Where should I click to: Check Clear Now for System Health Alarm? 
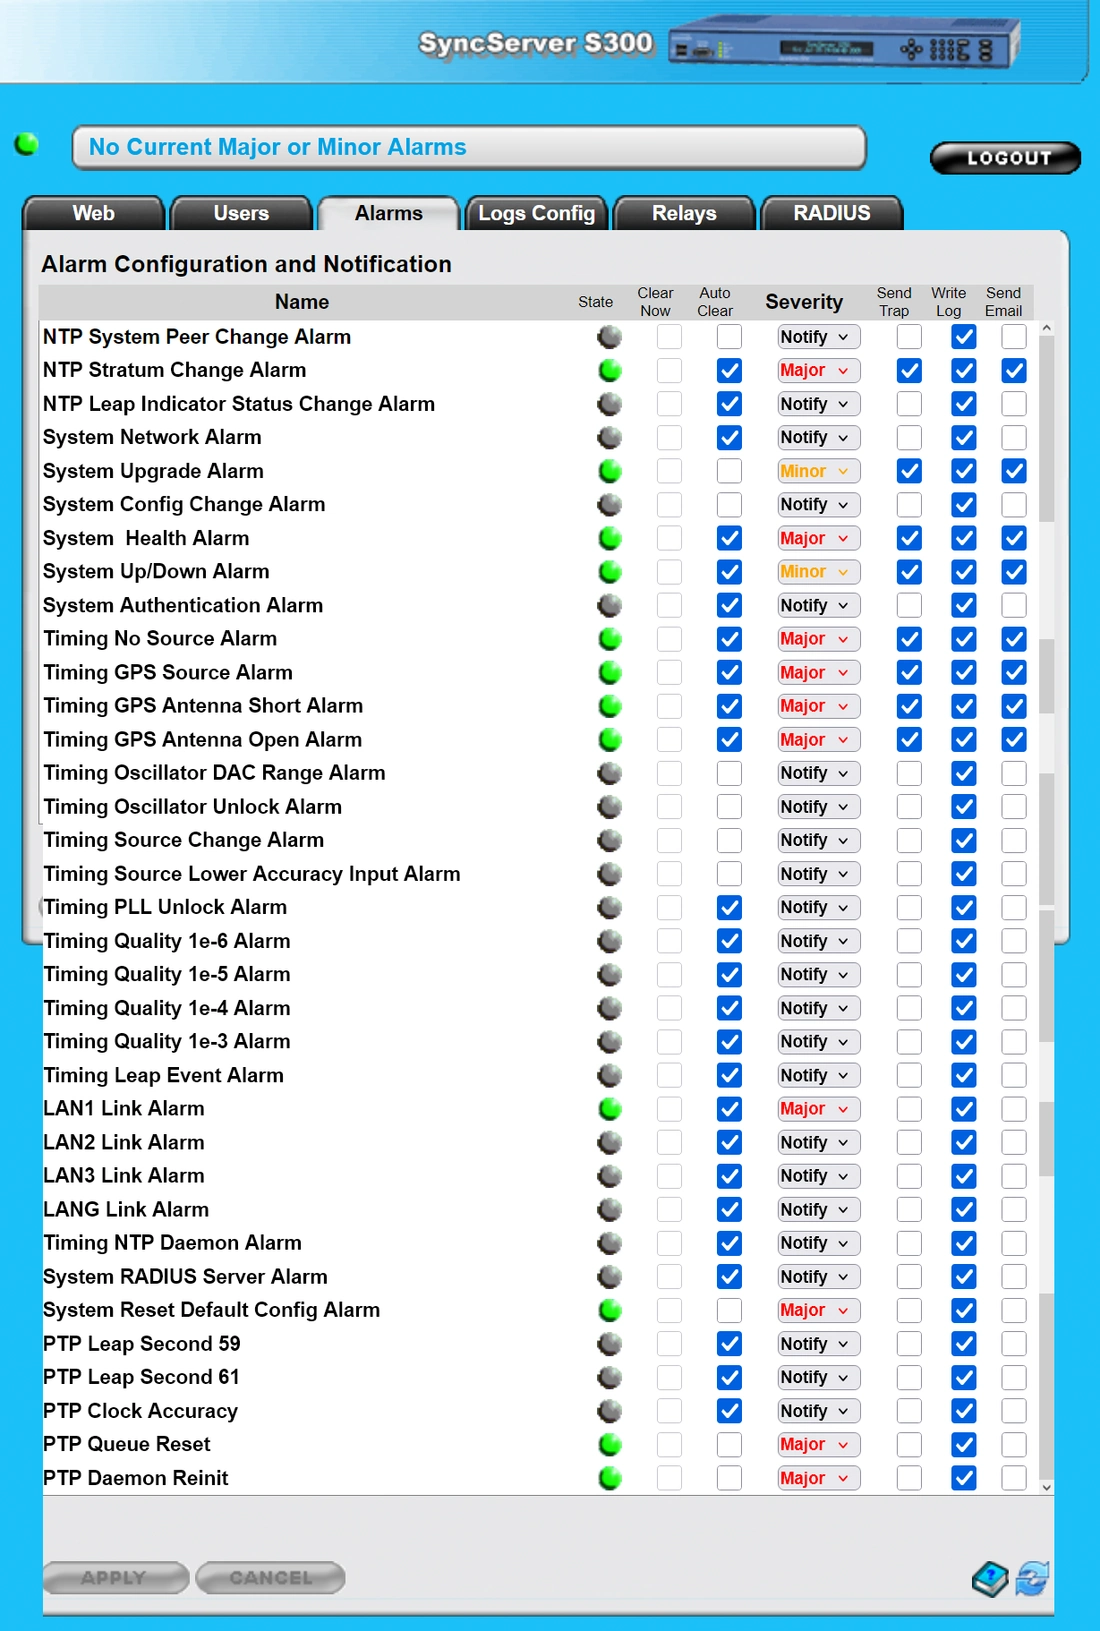click(669, 538)
